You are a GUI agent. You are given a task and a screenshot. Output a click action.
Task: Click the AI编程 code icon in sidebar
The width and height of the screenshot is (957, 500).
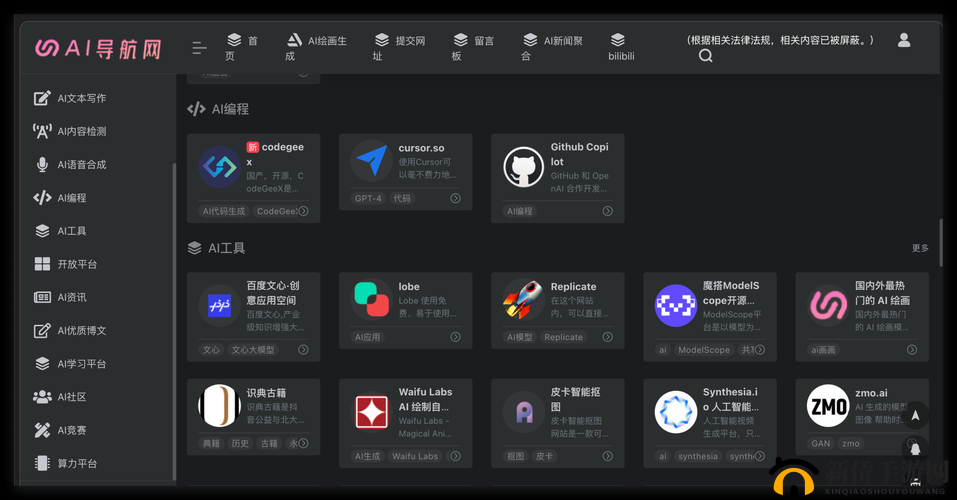[x=42, y=198]
